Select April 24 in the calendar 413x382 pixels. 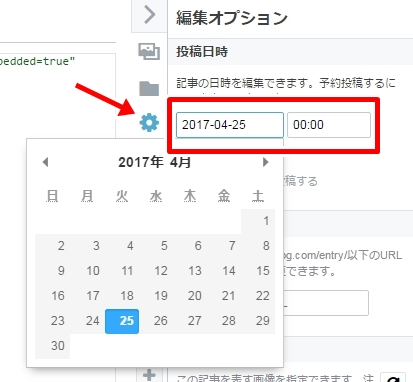coord(87,321)
